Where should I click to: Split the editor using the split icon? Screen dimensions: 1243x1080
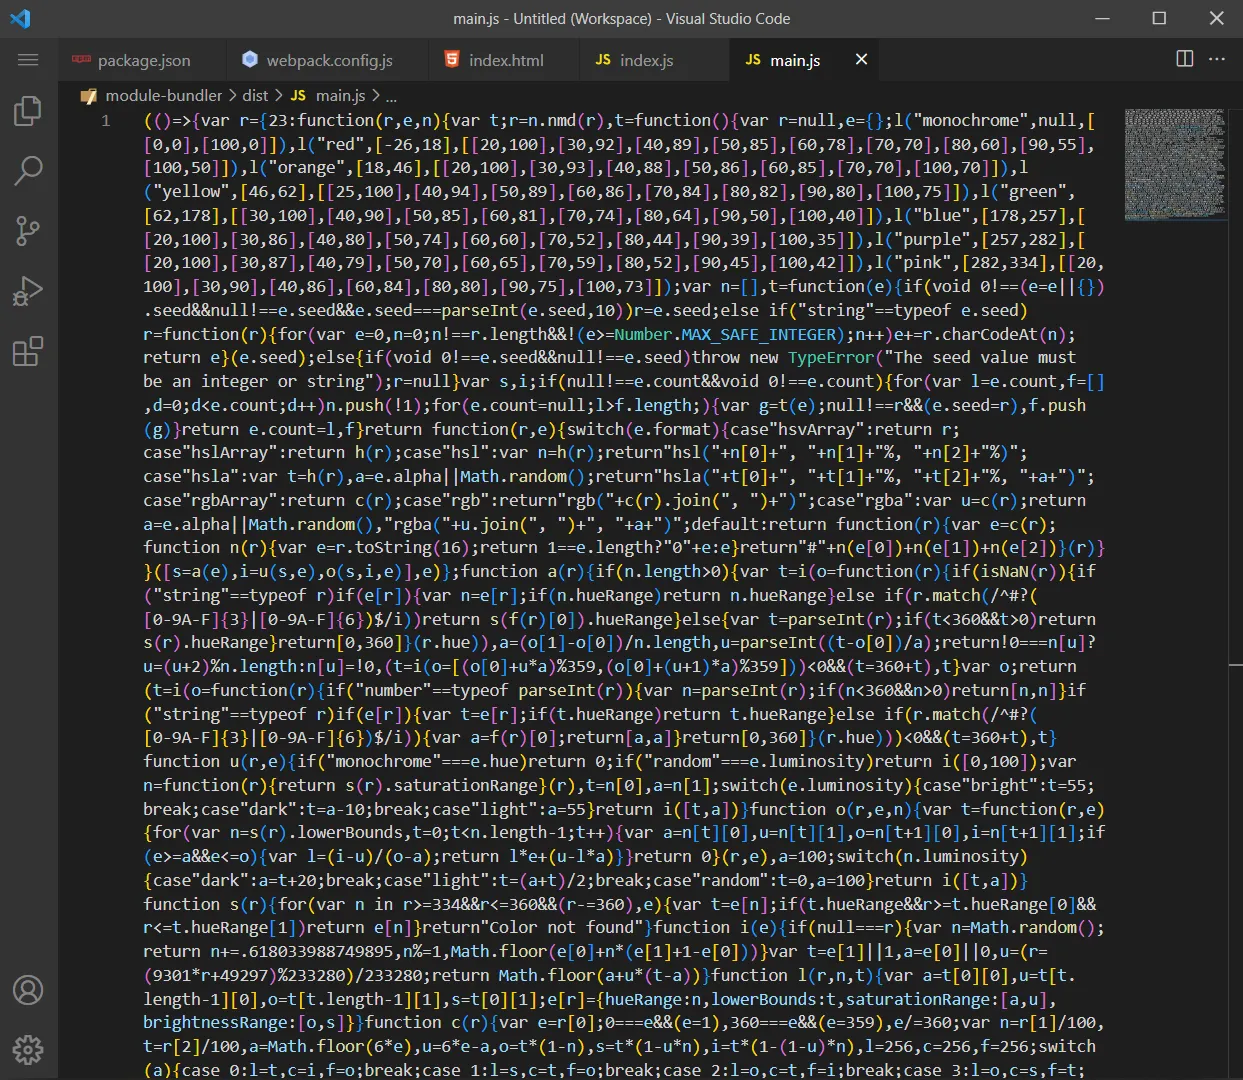[1183, 60]
